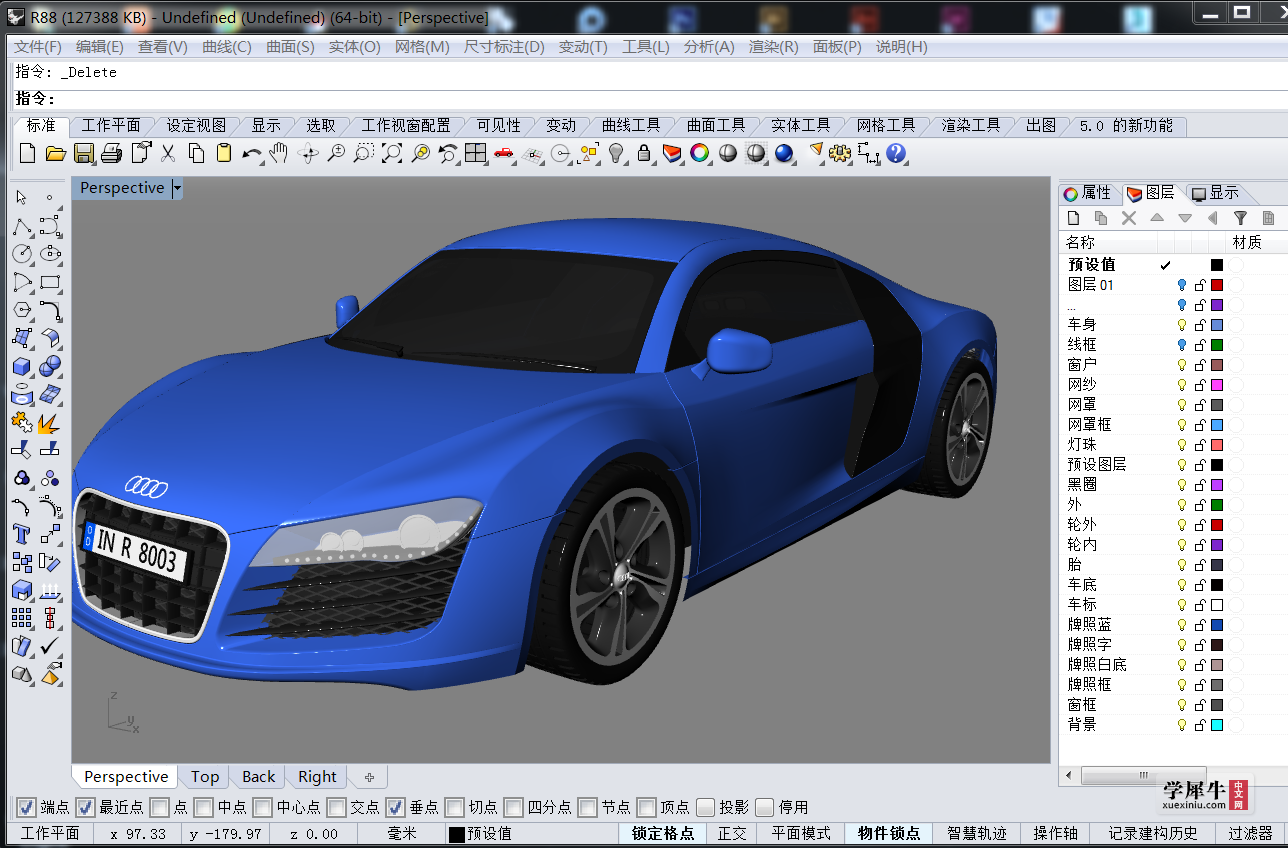Viewport: 1288px width, 848px height.
Task: Select the Circle tool in left sidebar
Action: click(x=22, y=254)
